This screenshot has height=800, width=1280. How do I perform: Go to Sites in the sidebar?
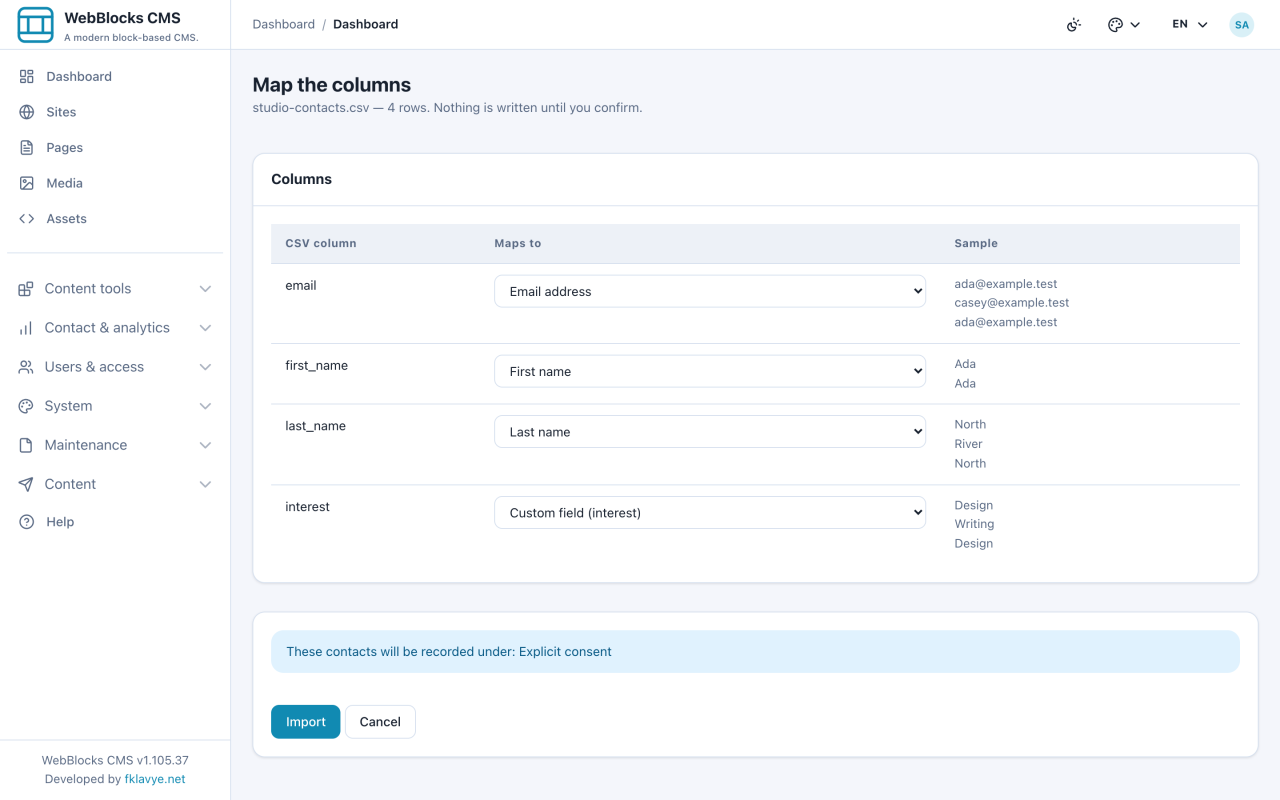115,112
